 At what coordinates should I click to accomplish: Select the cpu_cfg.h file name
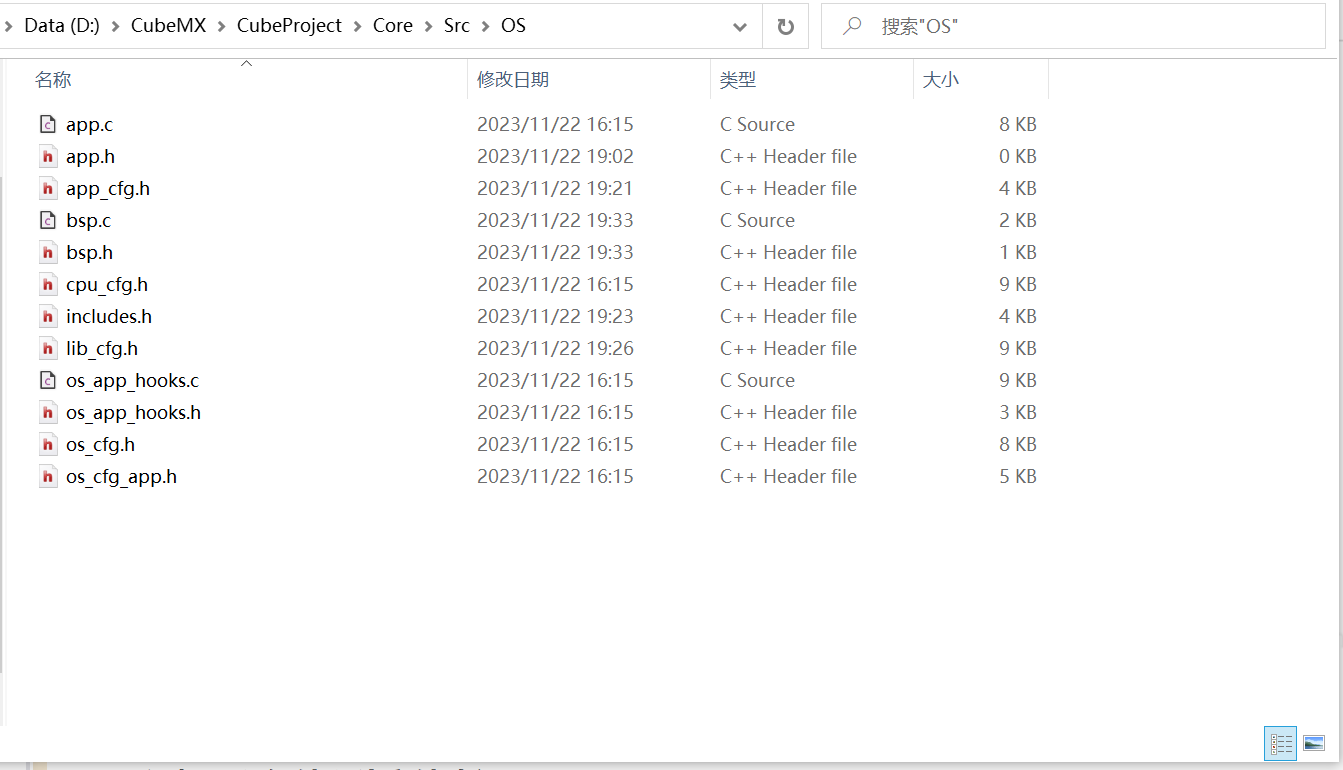pyautogui.click(x=107, y=284)
